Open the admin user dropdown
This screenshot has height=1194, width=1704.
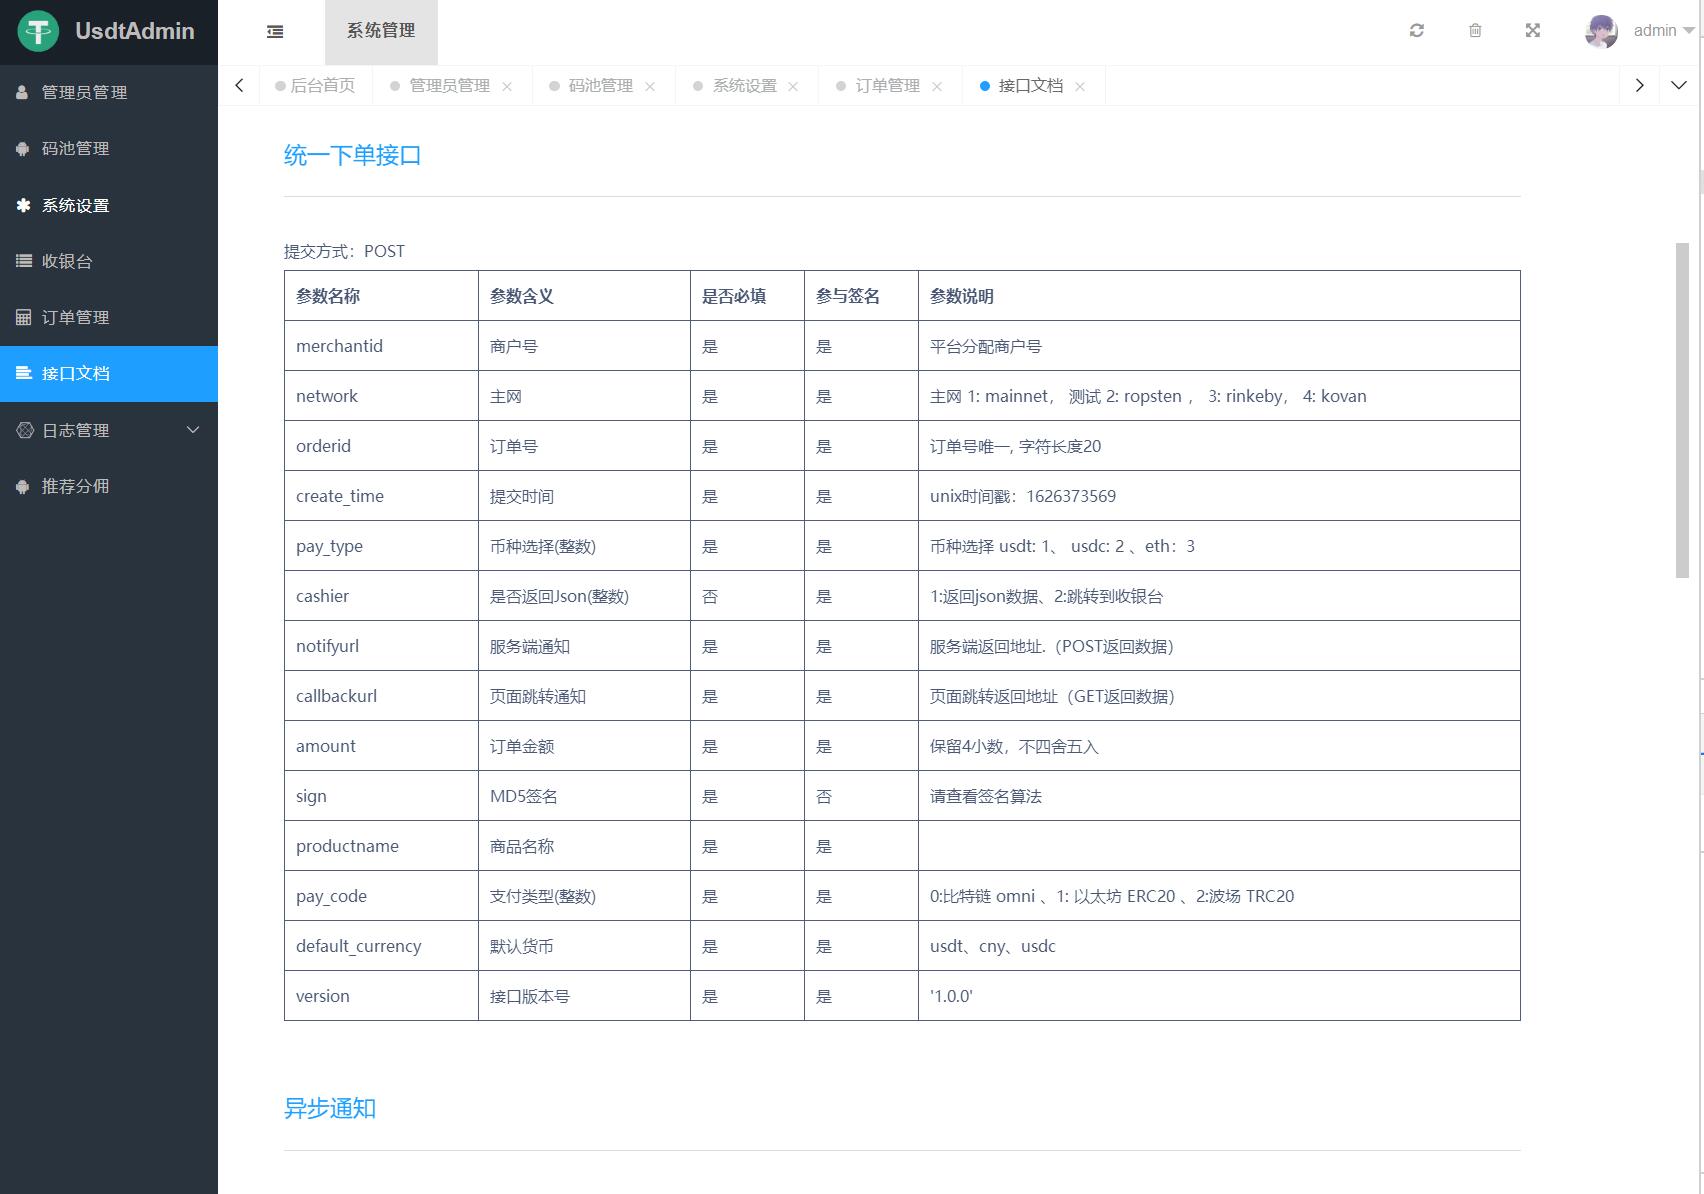tap(1663, 31)
